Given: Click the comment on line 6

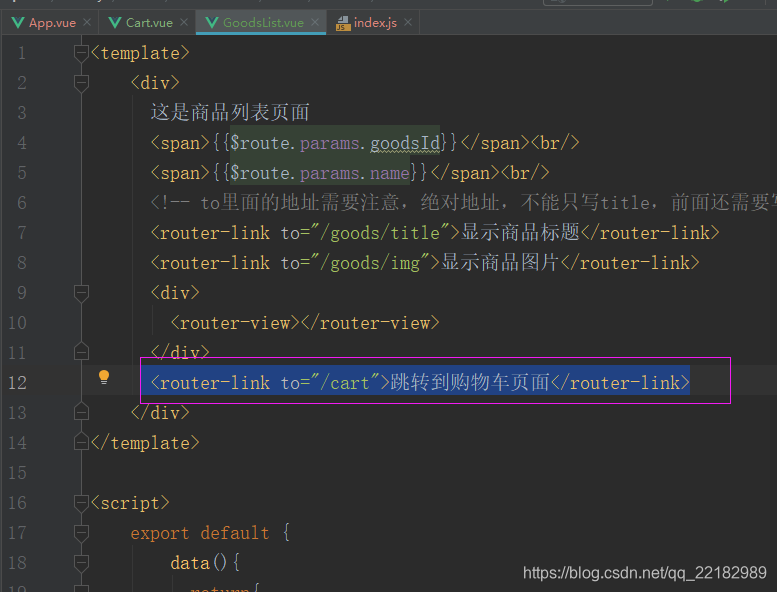Looking at the screenshot, I should tap(463, 203).
